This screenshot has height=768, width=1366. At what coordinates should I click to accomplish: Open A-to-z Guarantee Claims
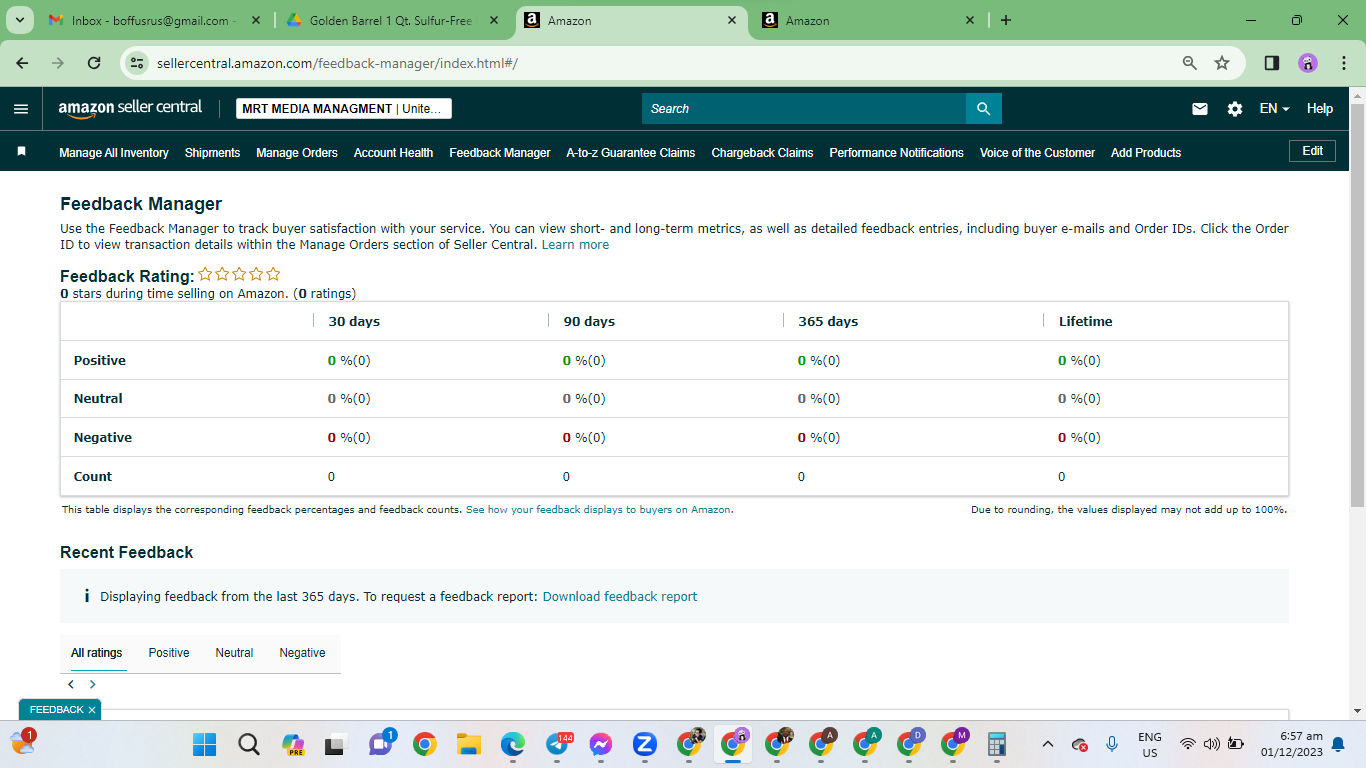coord(631,153)
